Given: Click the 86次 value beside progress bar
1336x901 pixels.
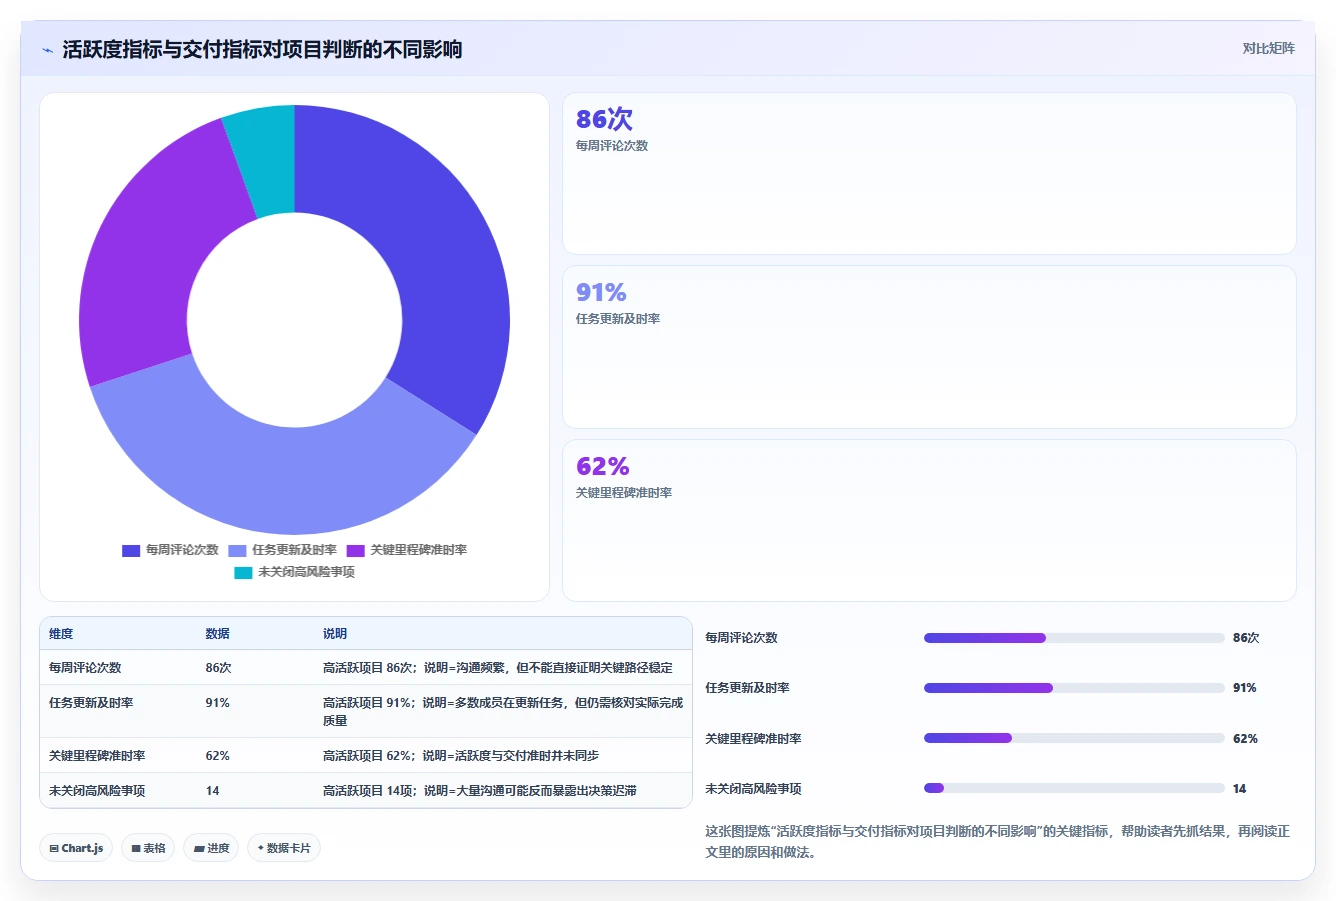Looking at the screenshot, I should coord(1246,638).
